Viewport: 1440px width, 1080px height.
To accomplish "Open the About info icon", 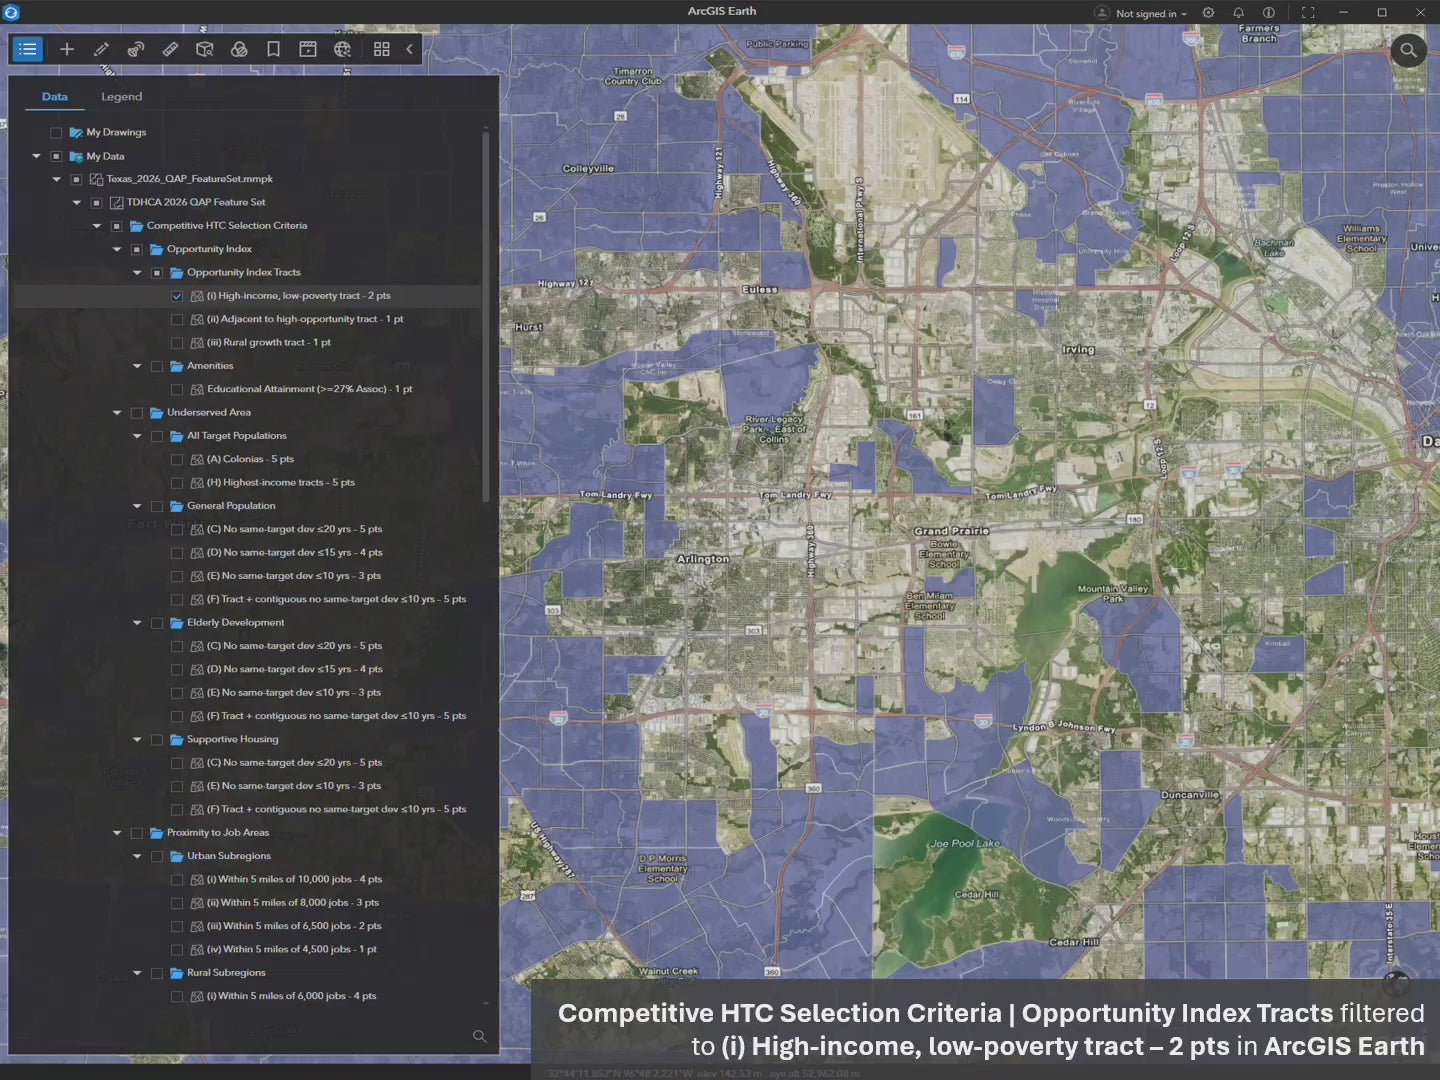I will (x=1268, y=13).
